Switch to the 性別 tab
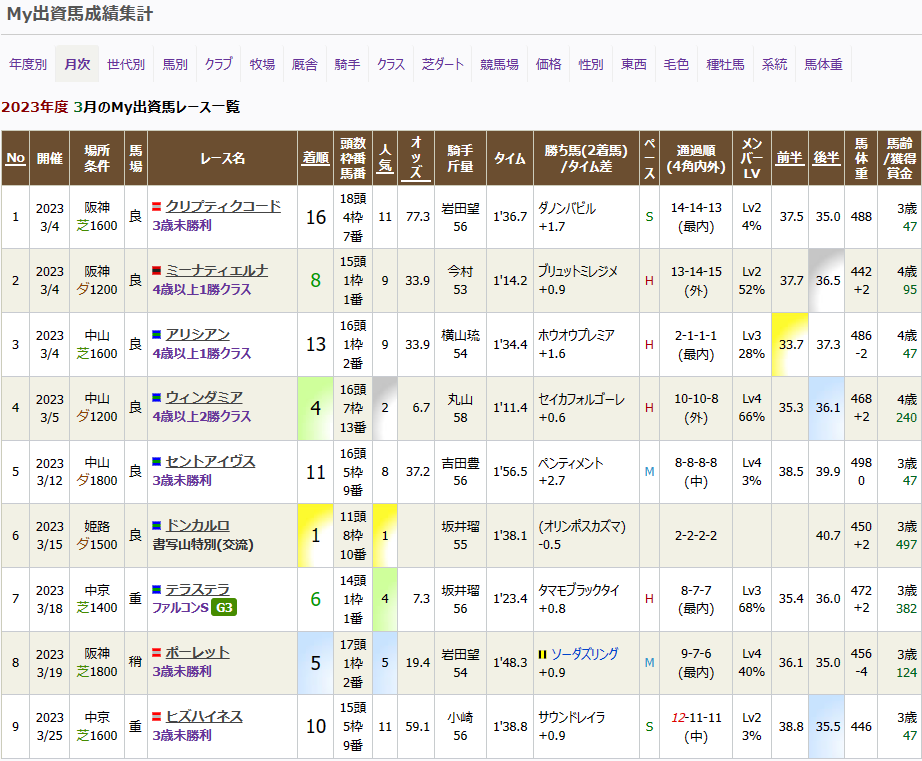Viewport: 922px width, 761px height. click(591, 64)
